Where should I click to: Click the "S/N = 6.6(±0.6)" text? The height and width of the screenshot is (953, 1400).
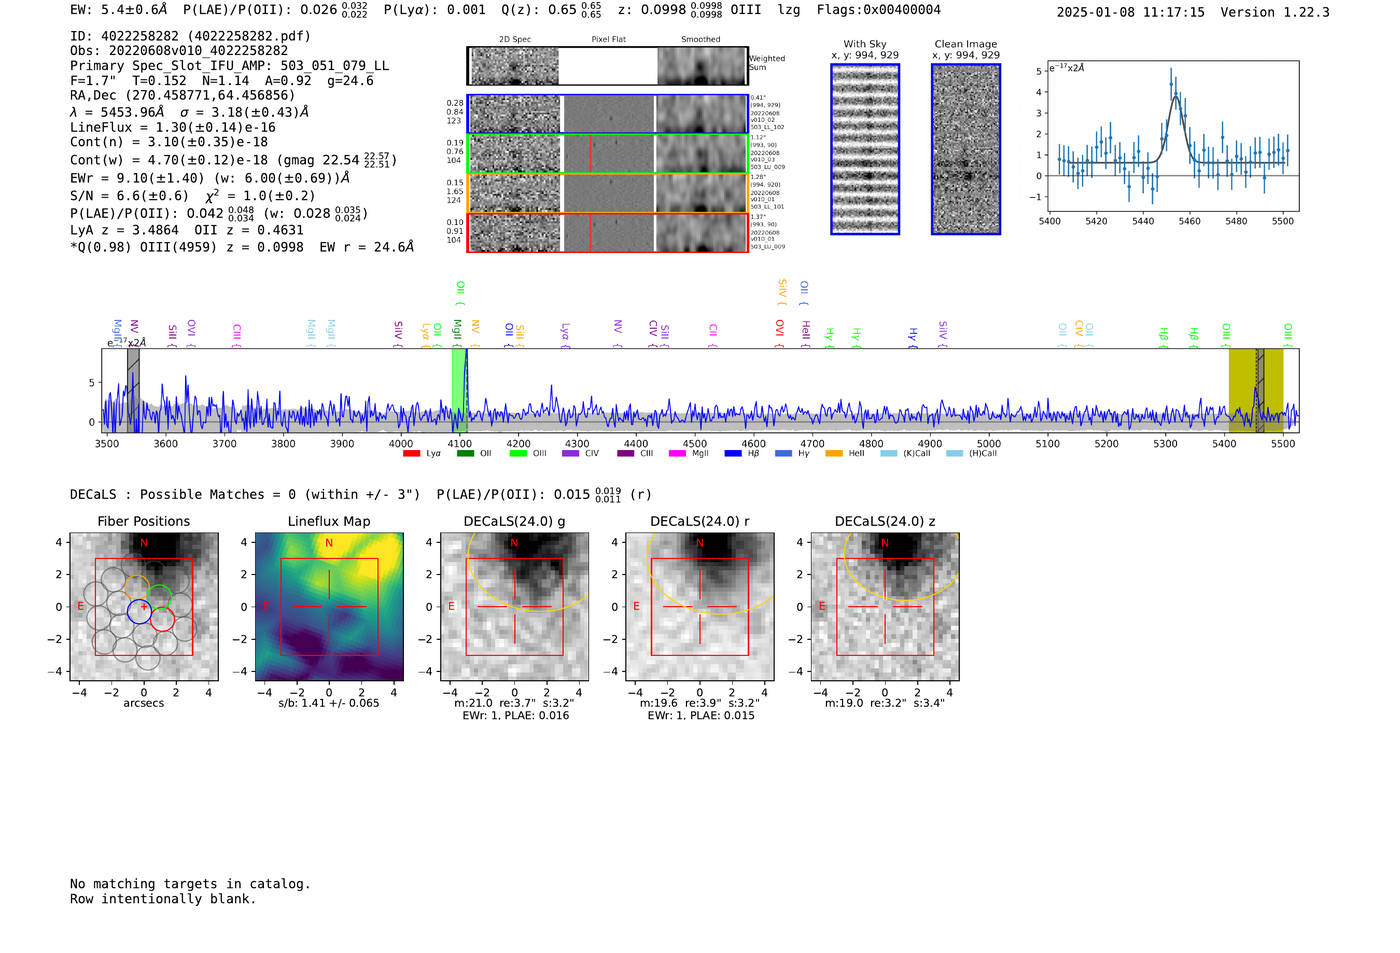129,196
